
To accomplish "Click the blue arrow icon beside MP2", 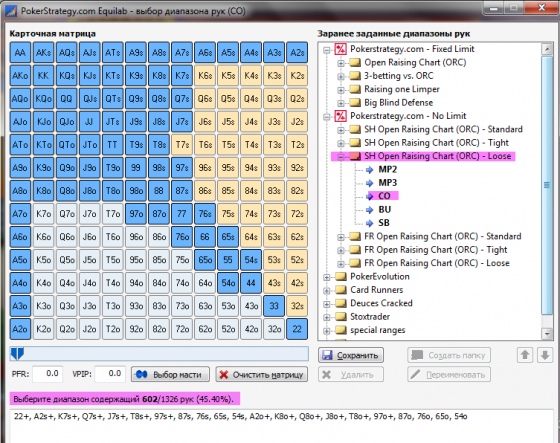I will 370,170.
